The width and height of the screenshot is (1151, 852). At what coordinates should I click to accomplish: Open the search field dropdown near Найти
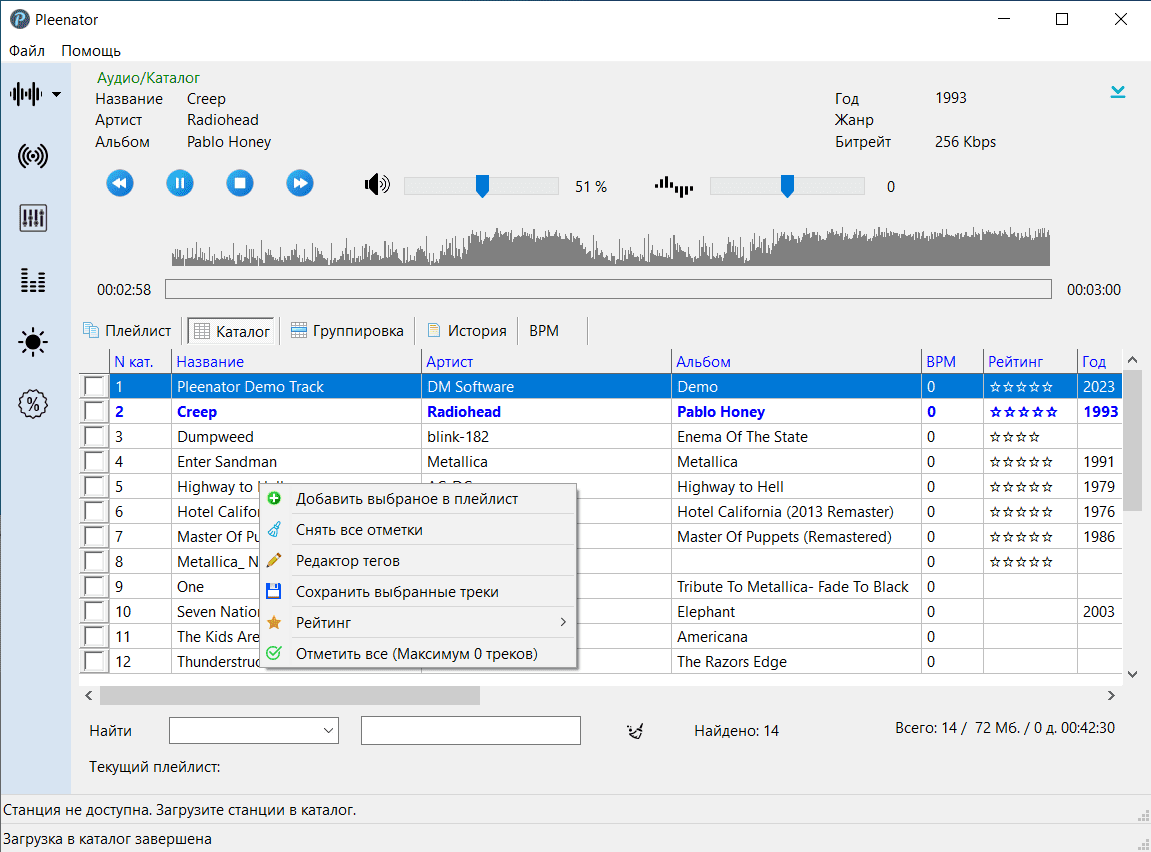pos(329,731)
